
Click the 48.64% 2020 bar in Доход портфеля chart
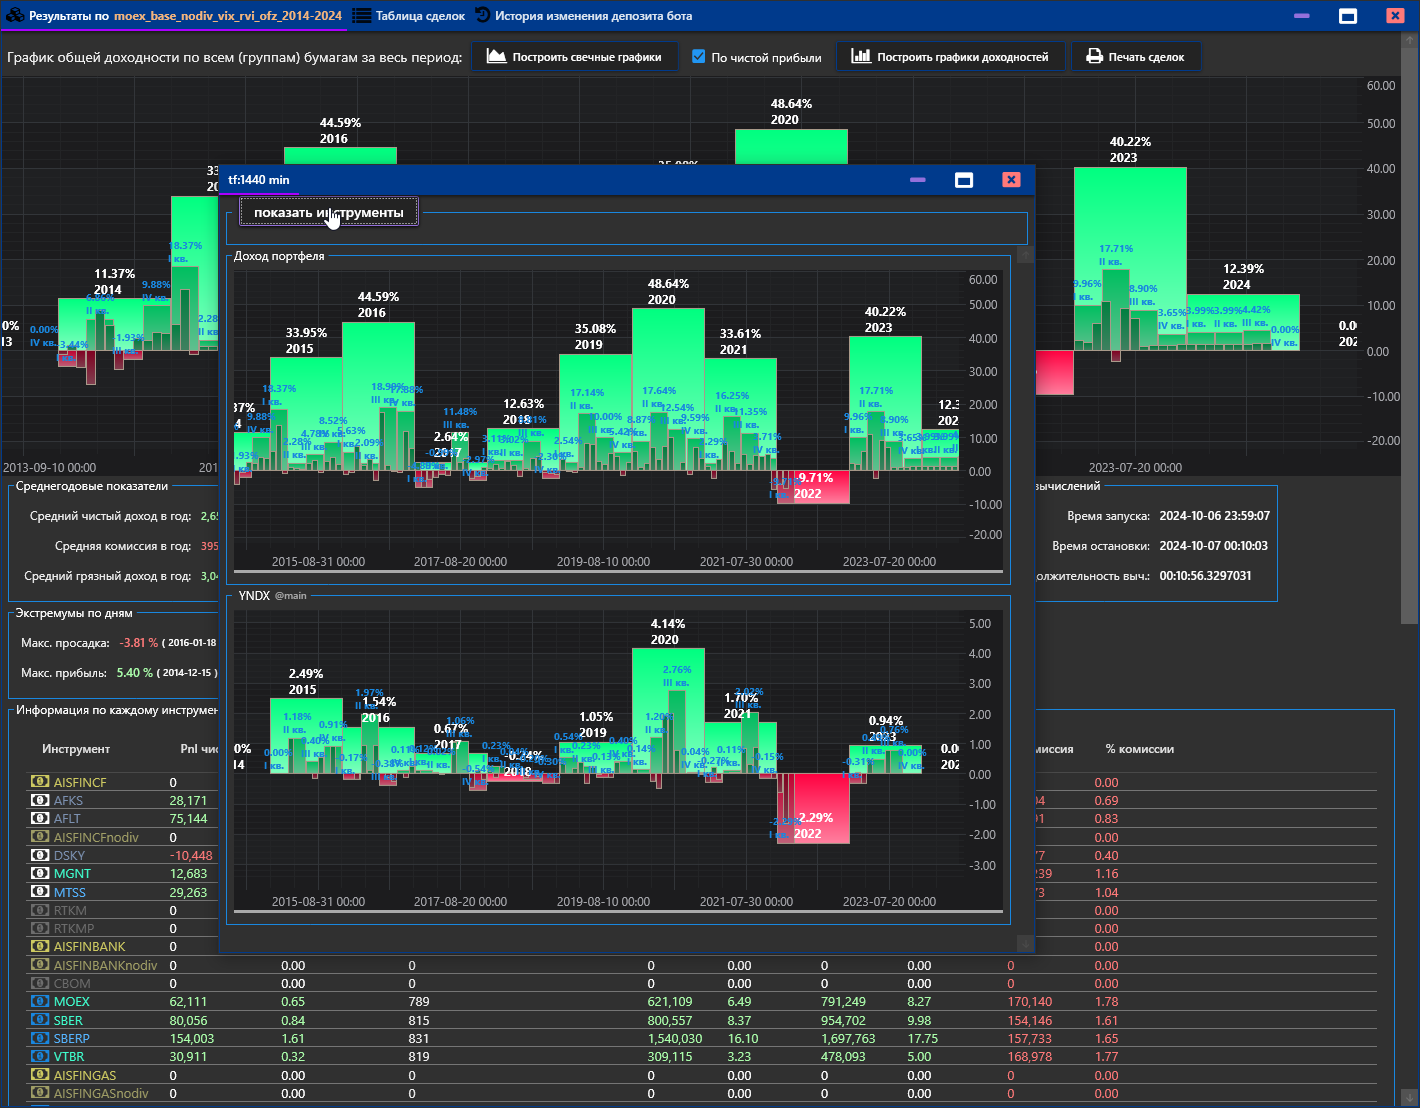point(668,389)
